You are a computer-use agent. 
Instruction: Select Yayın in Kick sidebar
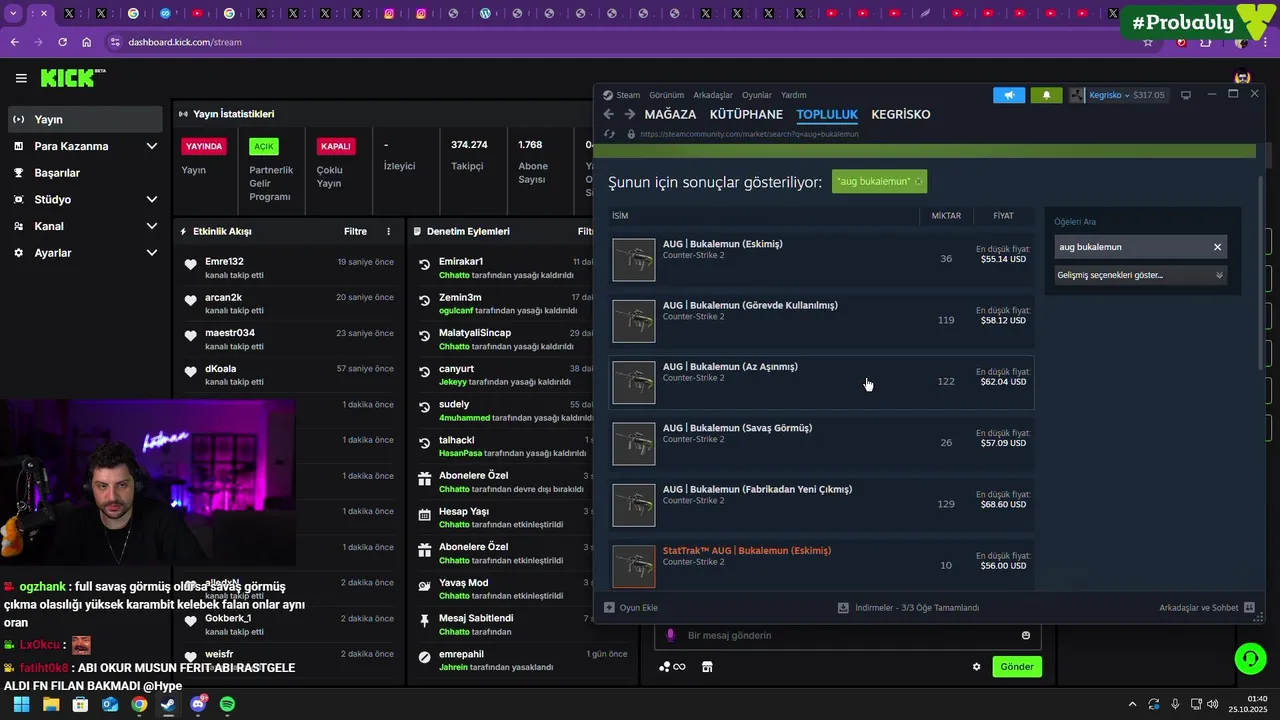pos(85,119)
